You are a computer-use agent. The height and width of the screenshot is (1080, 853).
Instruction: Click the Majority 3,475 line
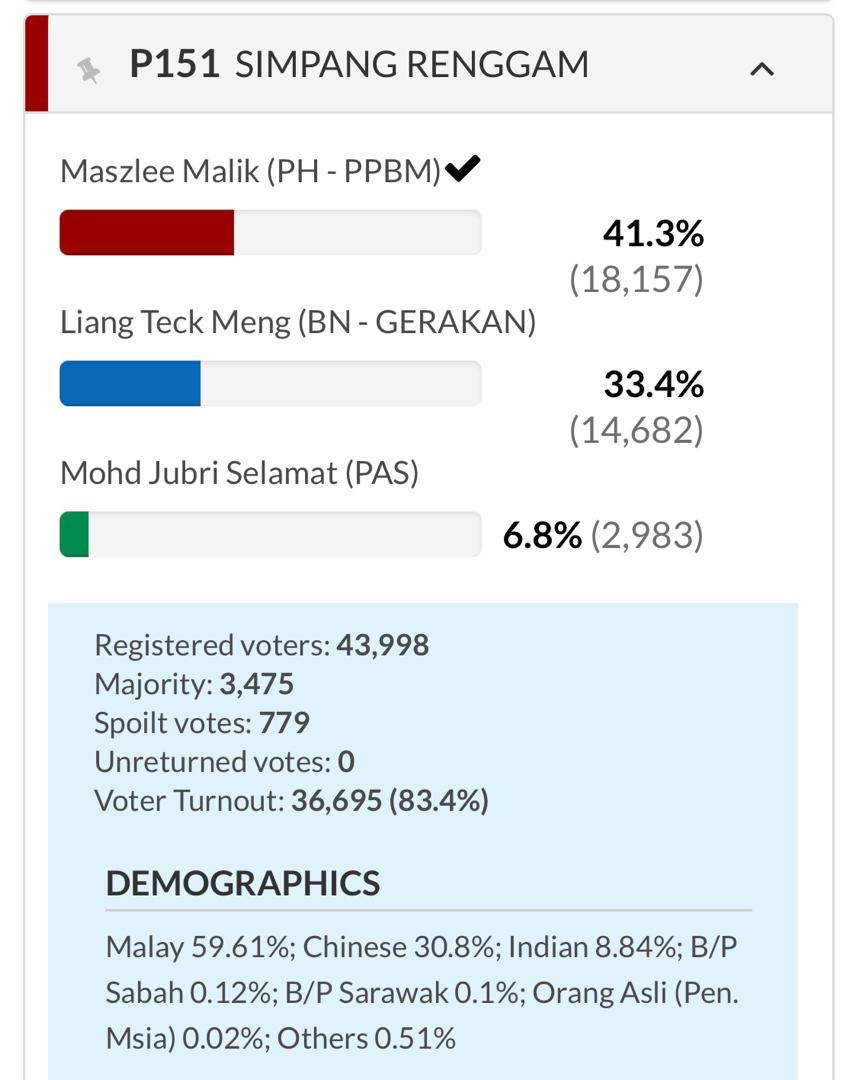coord(194,684)
